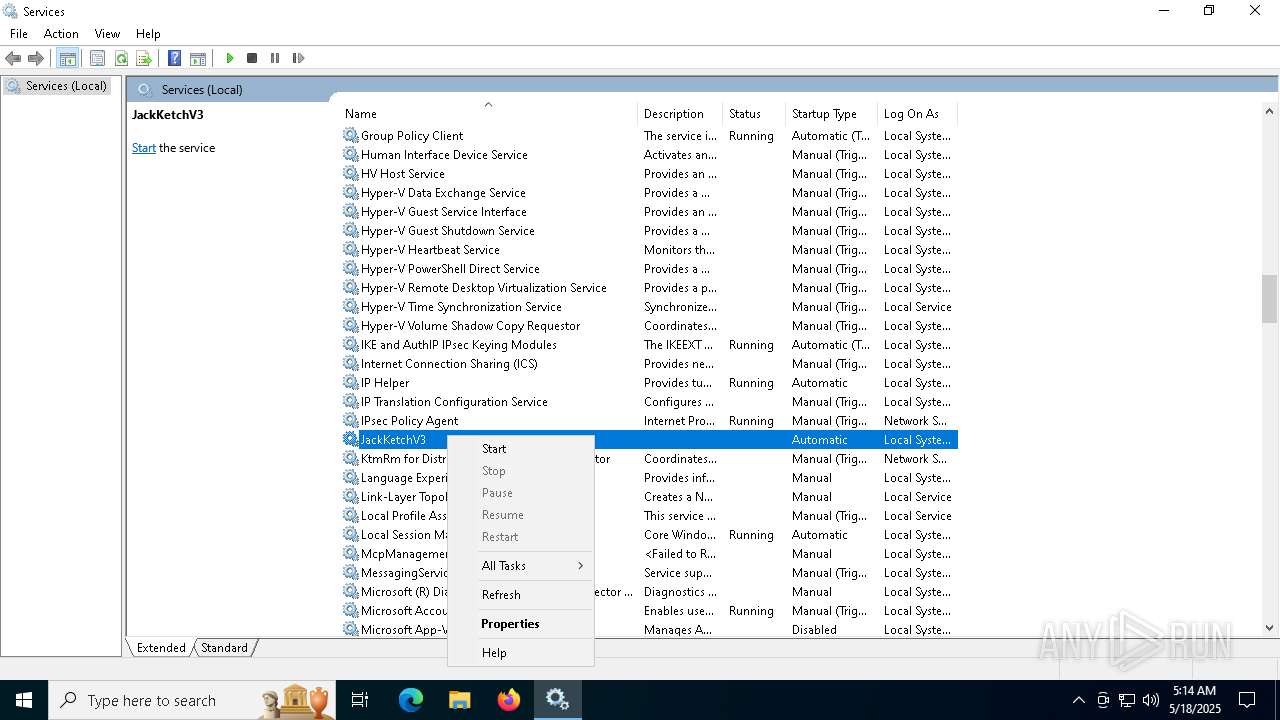Select IP Translation Configuration Service
Image resolution: width=1280 pixels, height=720 pixels.
tap(649, 402)
